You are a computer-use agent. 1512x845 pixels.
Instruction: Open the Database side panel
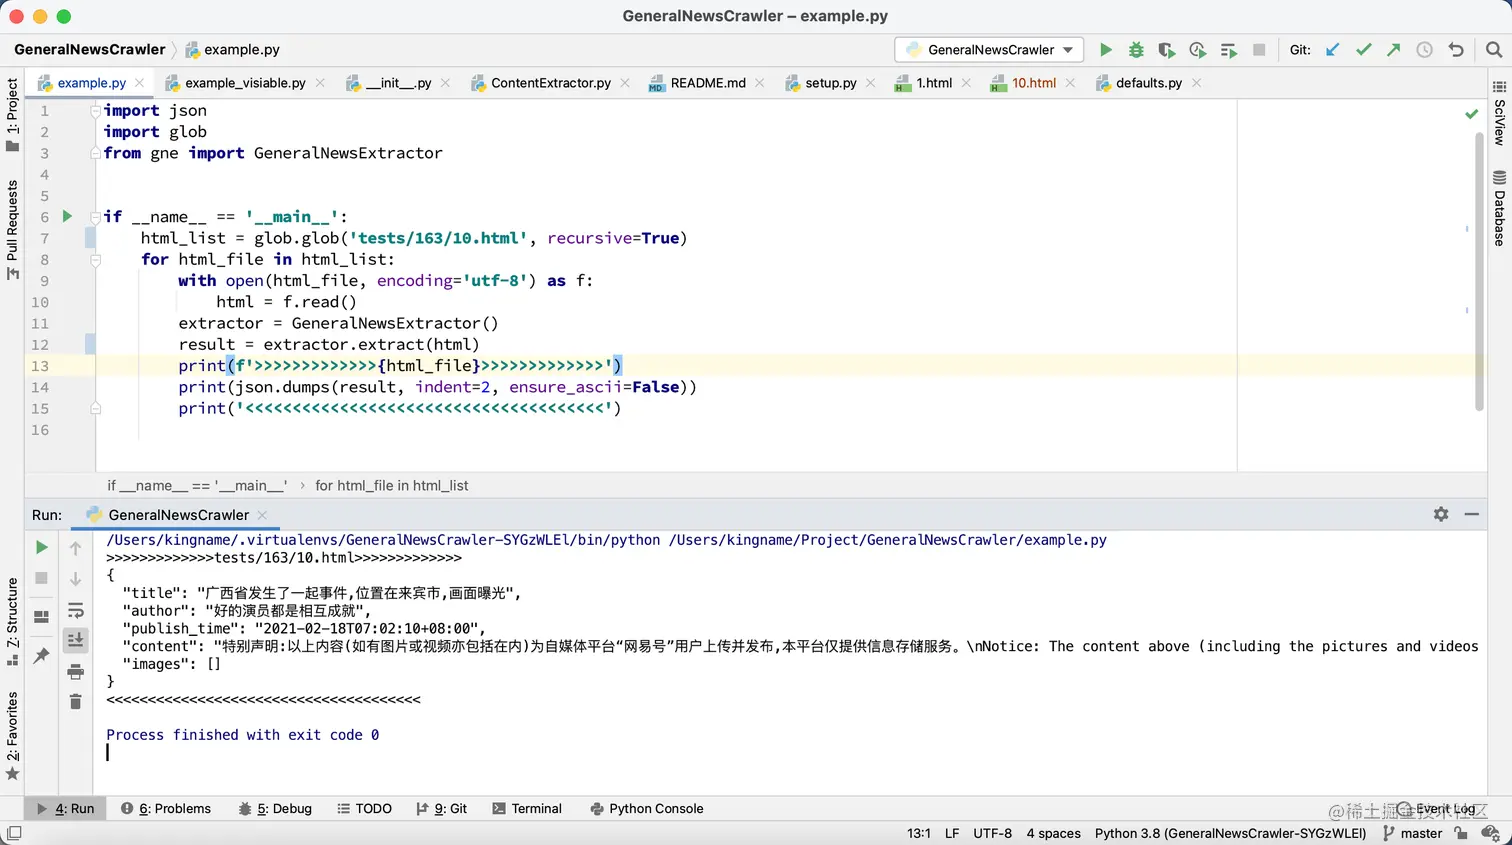point(1499,208)
